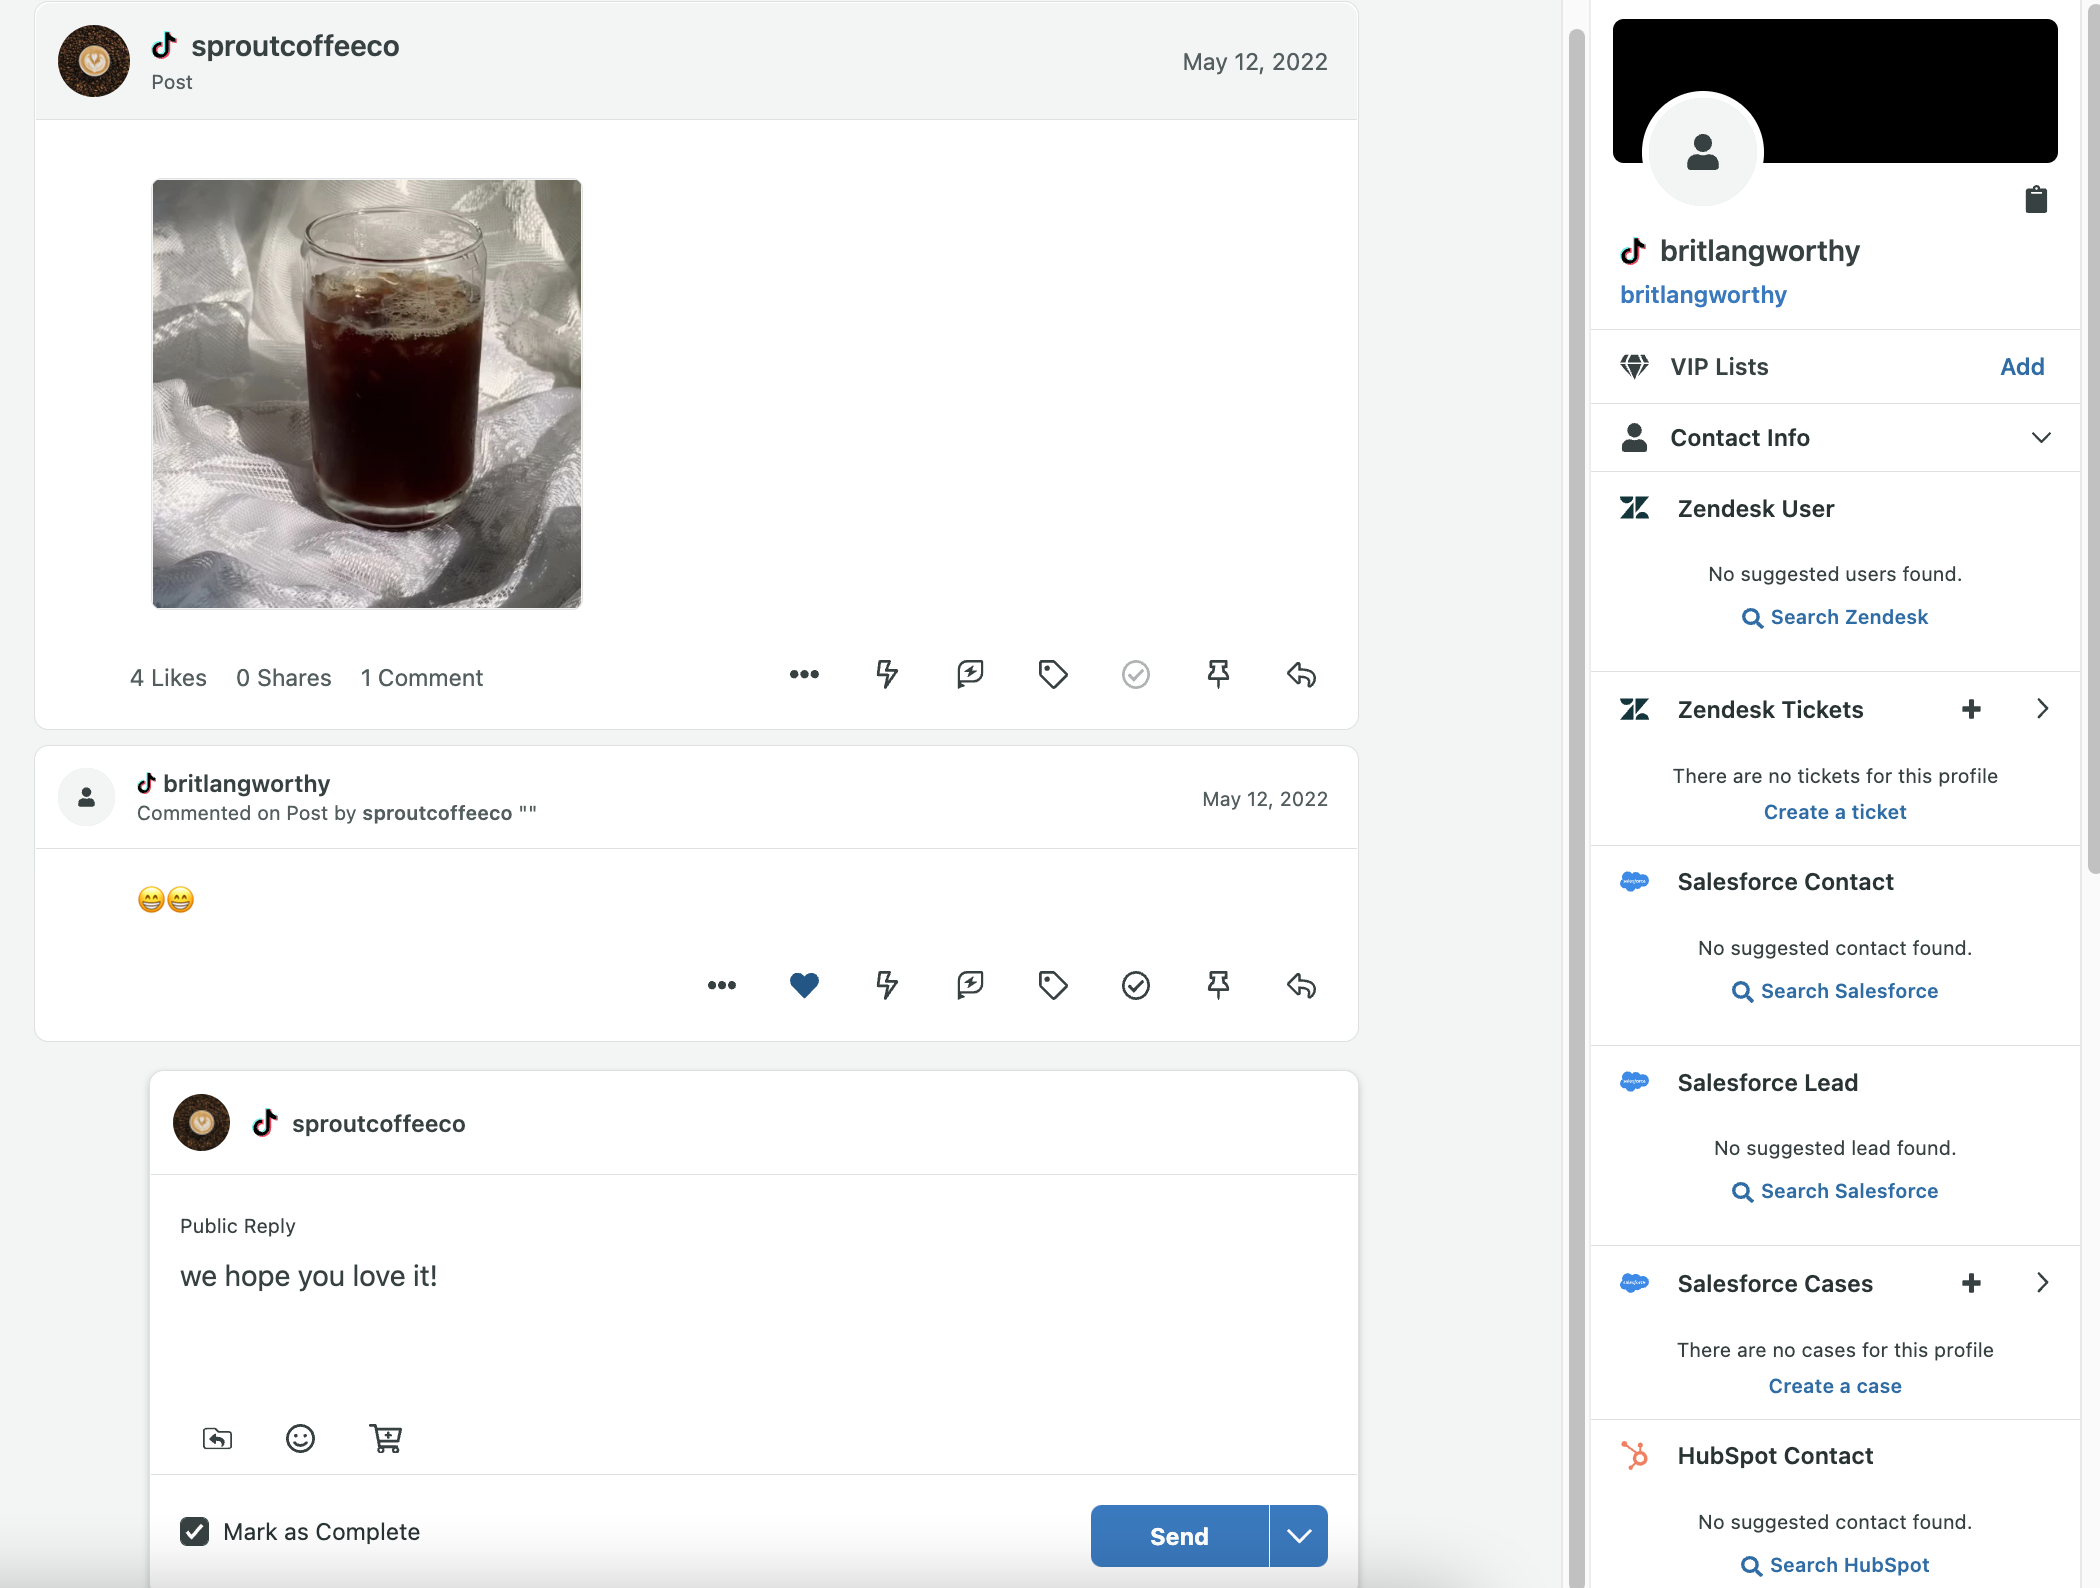Pin the sproutcoffeeco post
The image size is (2100, 1588).
(1218, 675)
